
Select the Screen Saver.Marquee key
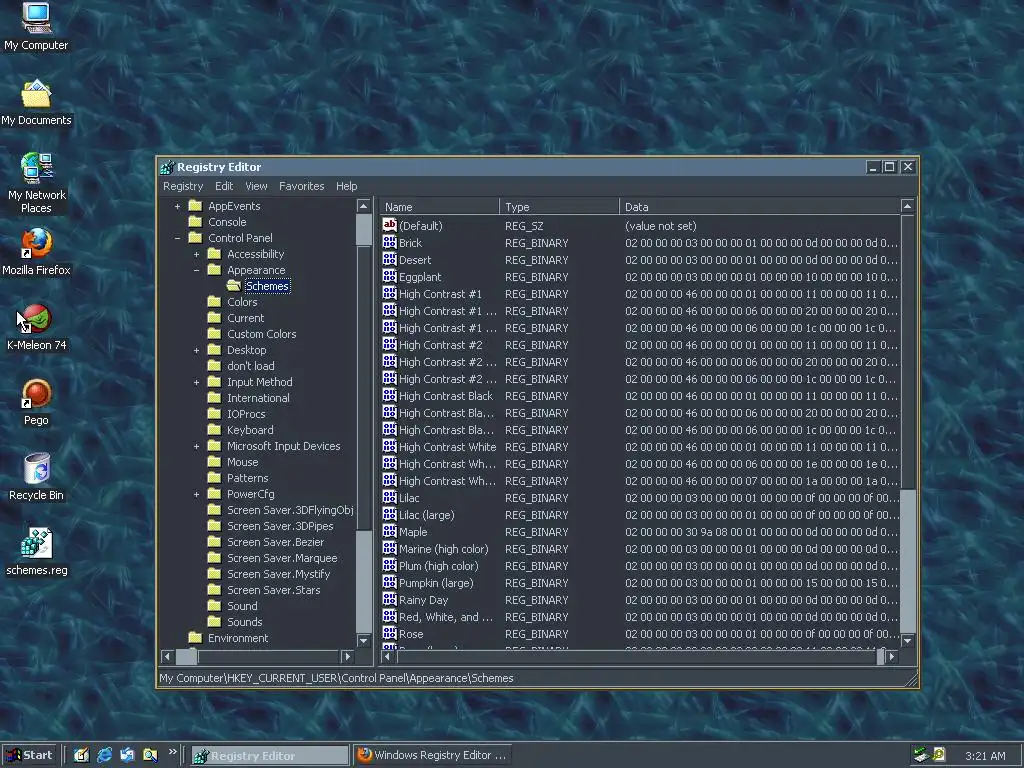pos(282,558)
